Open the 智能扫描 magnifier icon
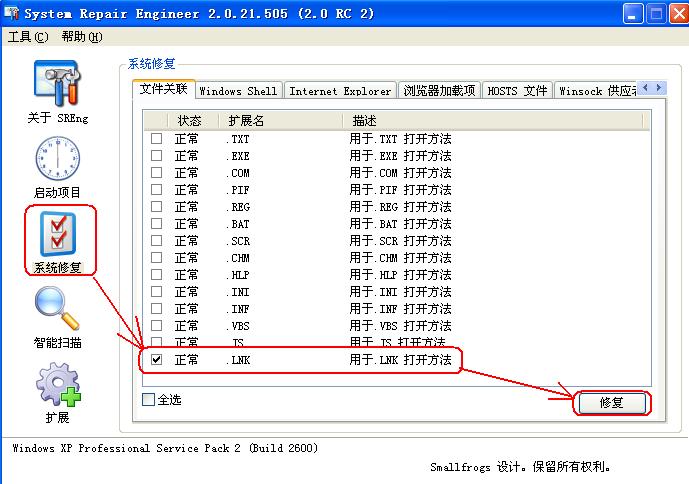Image resolution: width=689 pixels, height=484 pixels. [x=58, y=308]
